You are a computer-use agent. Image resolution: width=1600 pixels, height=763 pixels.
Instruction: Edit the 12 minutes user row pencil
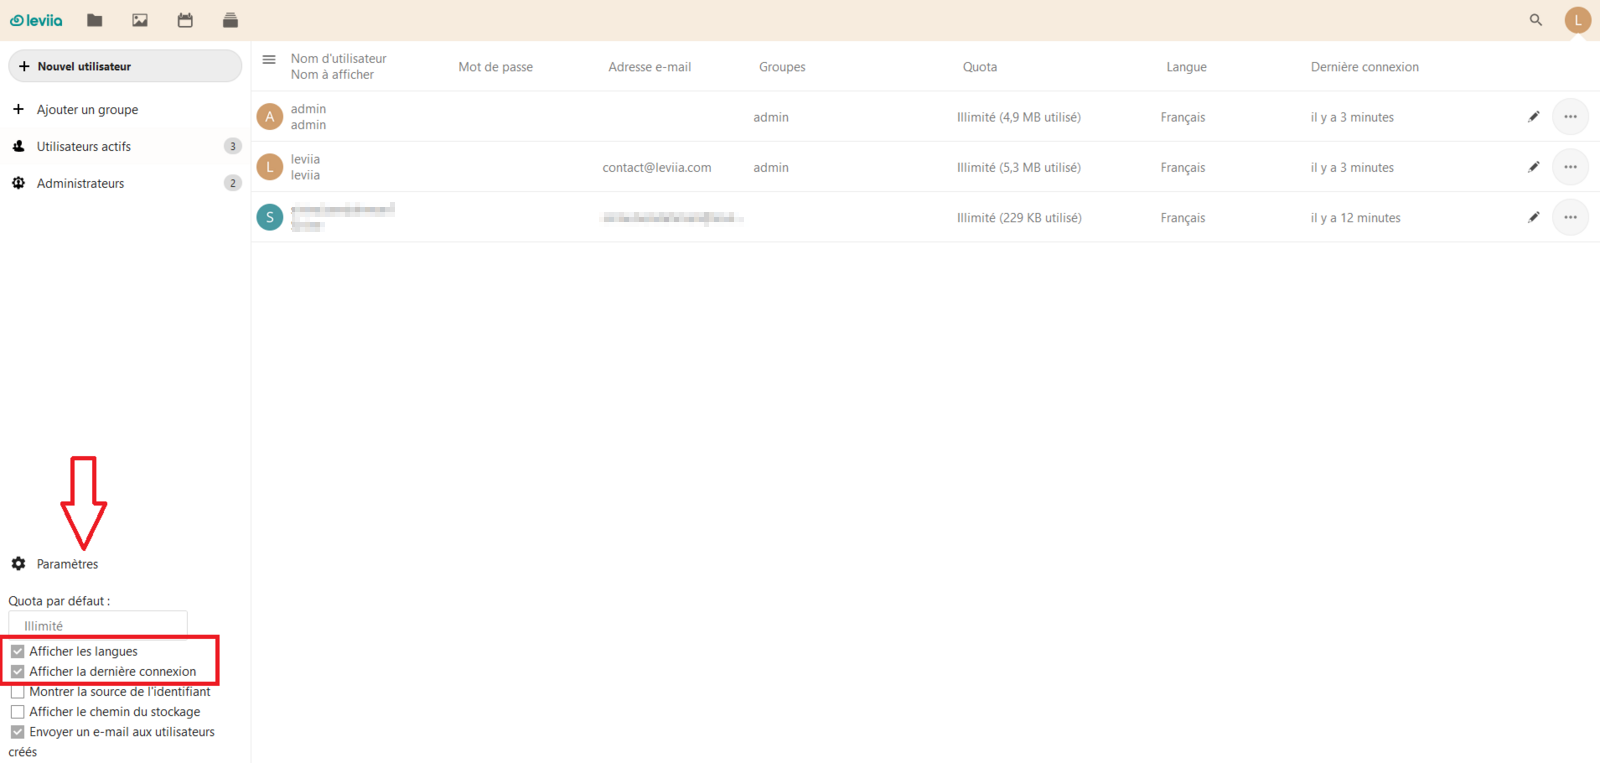click(x=1534, y=217)
